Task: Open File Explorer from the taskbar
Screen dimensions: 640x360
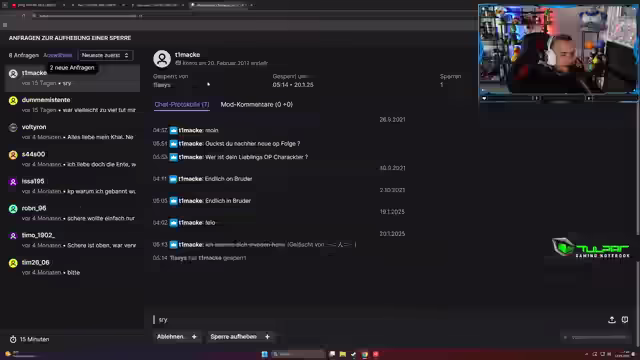Action: (x=342, y=354)
